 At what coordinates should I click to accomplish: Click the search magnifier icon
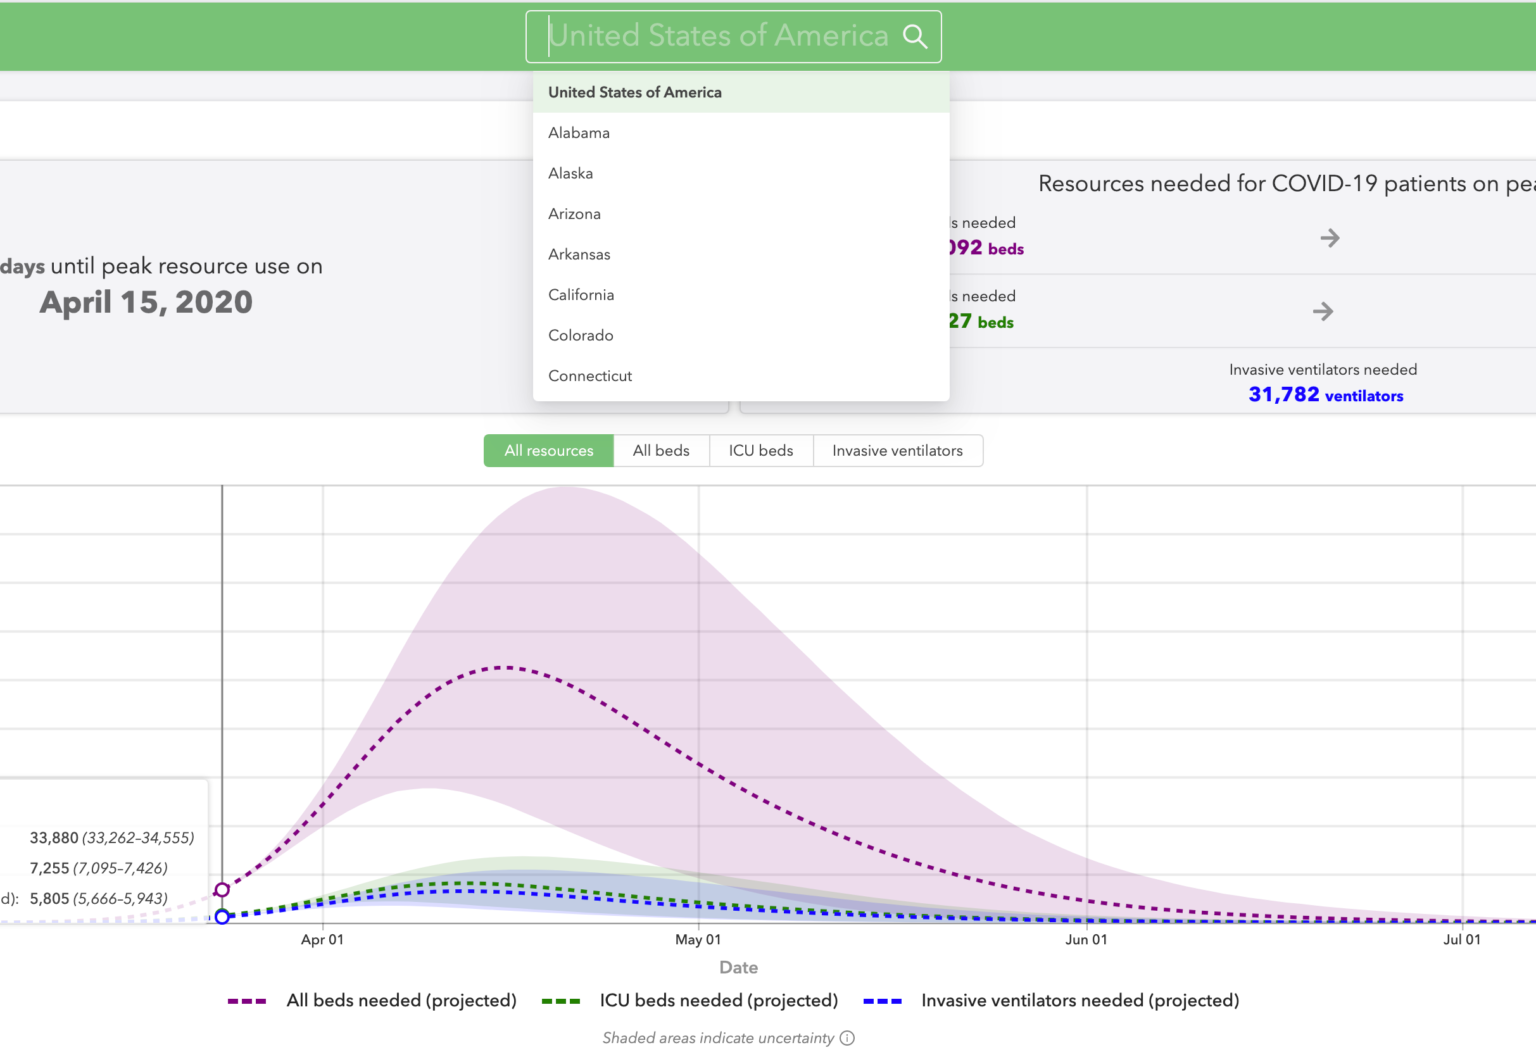click(914, 37)
